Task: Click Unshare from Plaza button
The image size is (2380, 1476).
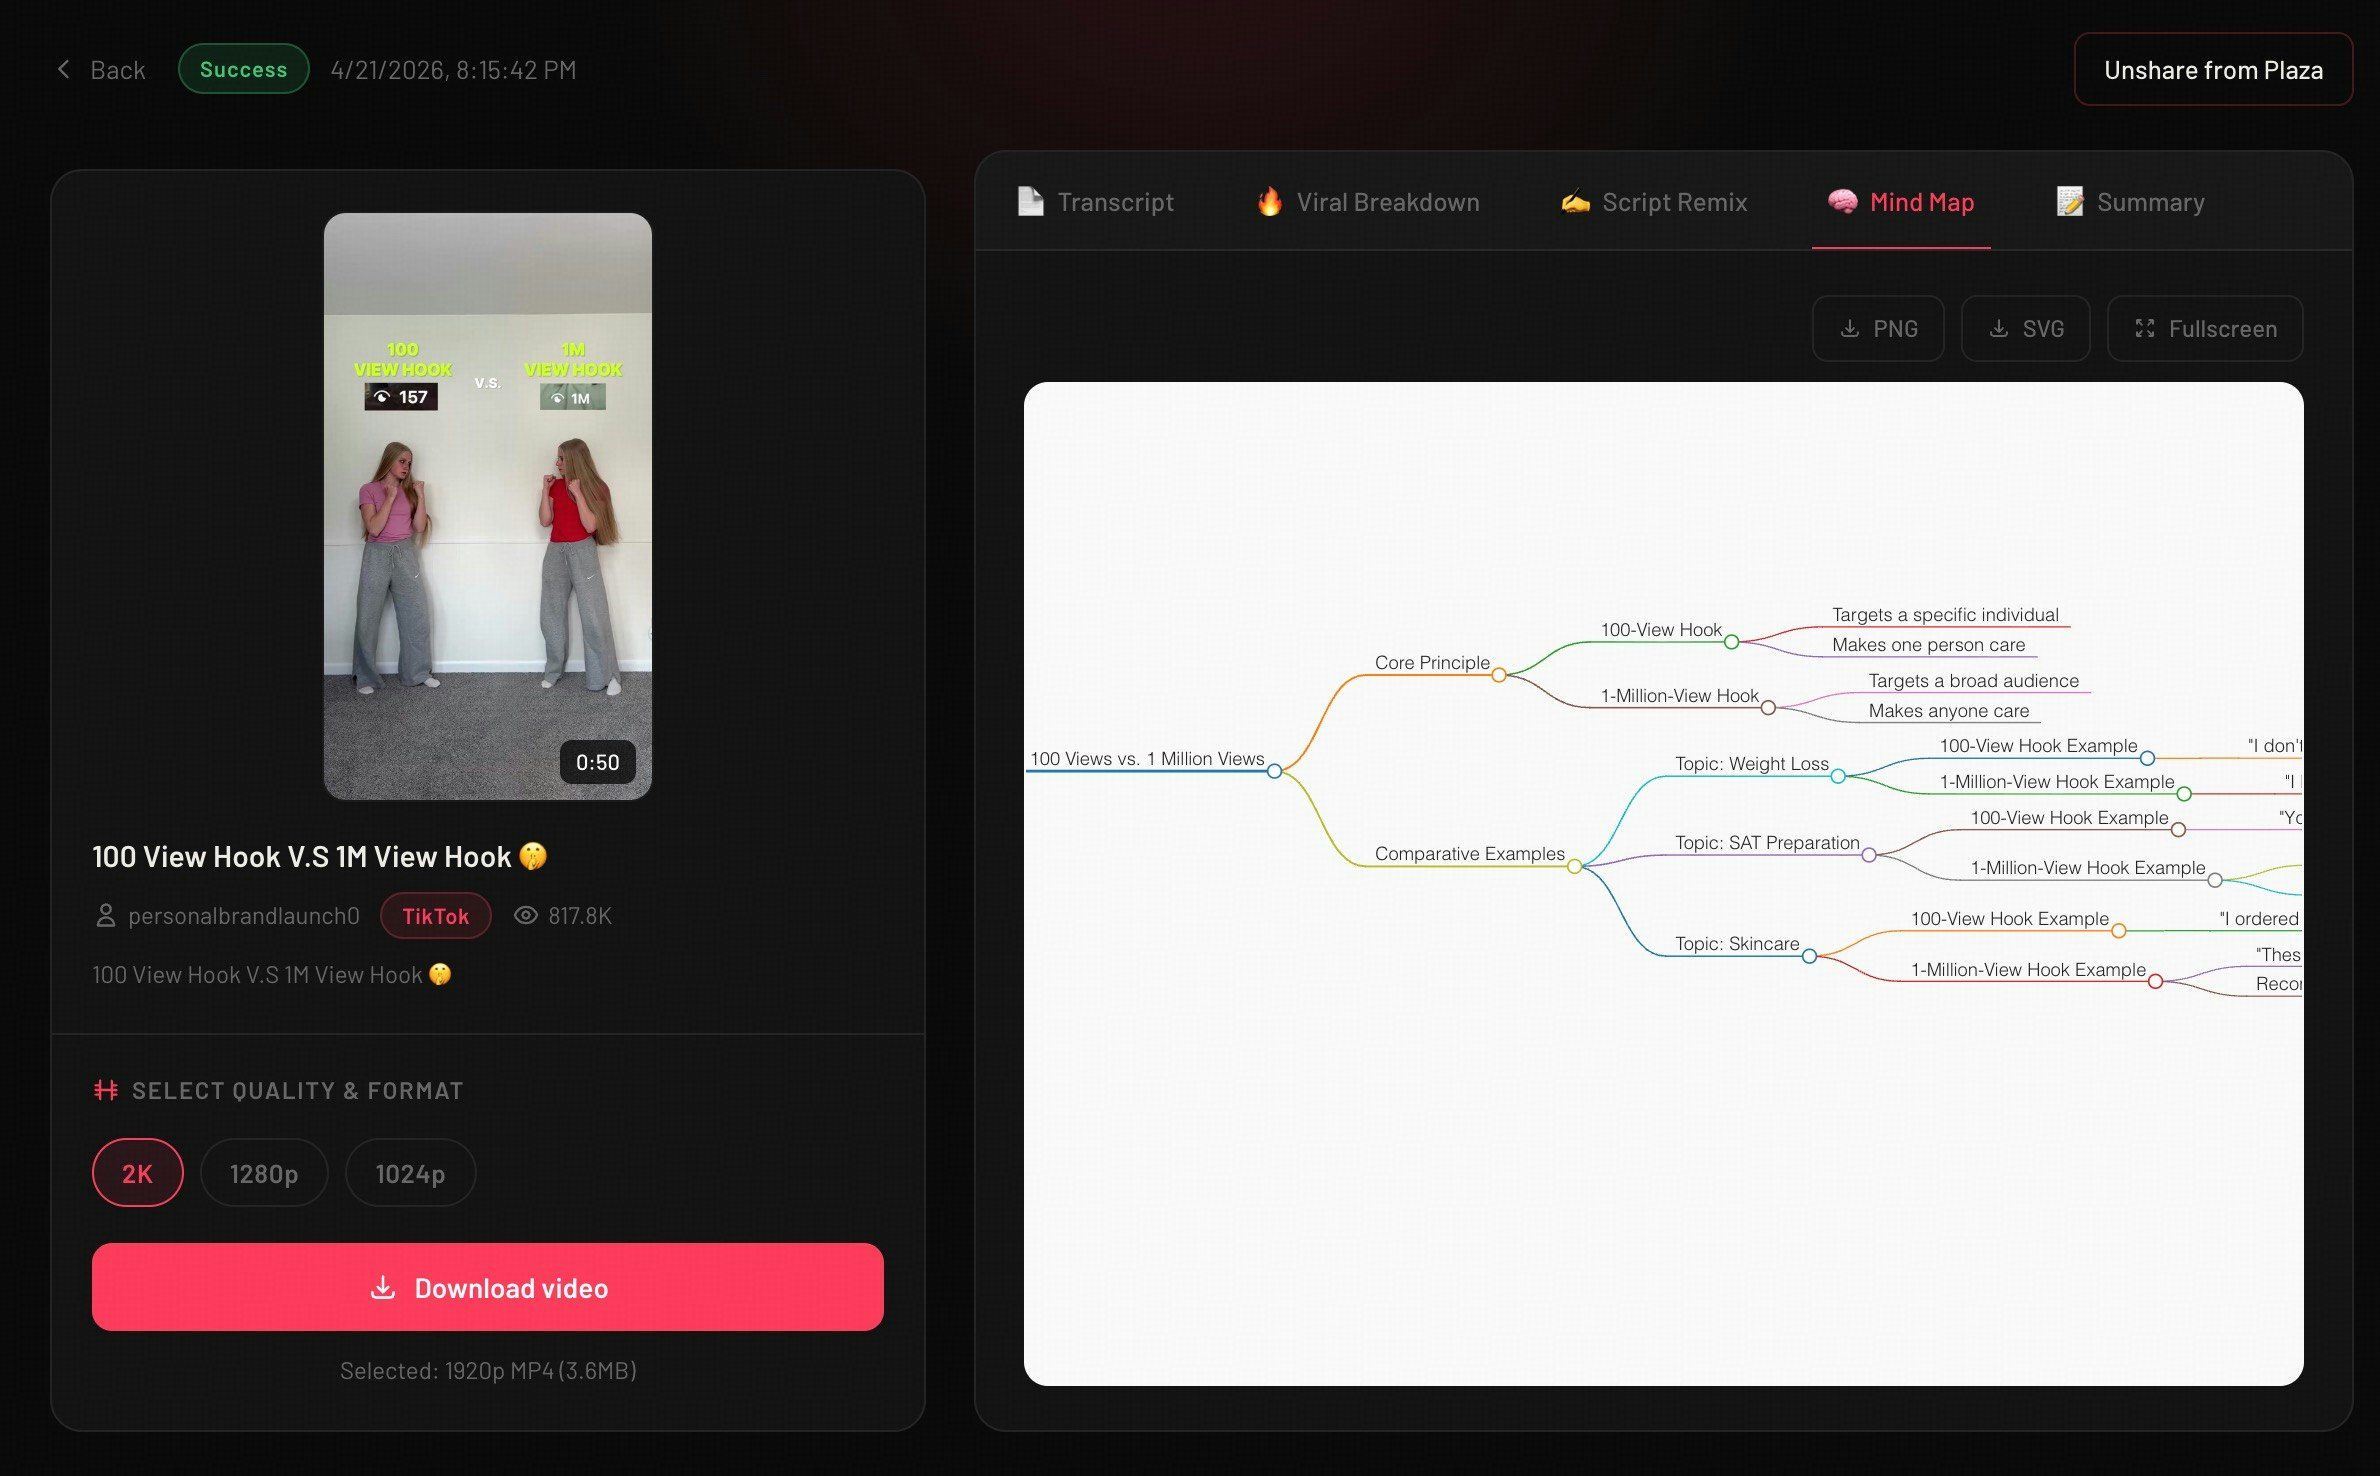Action: pos(2213,69)
